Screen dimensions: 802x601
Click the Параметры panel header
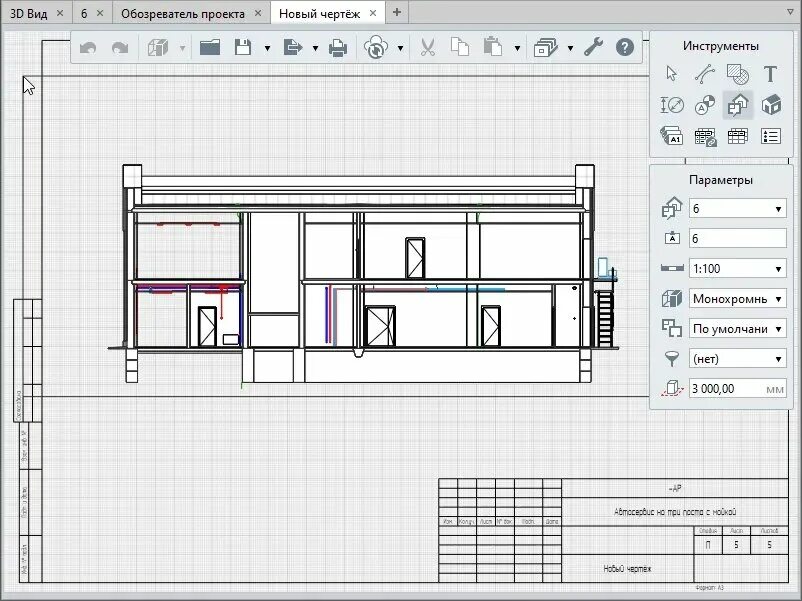(721, 180)
